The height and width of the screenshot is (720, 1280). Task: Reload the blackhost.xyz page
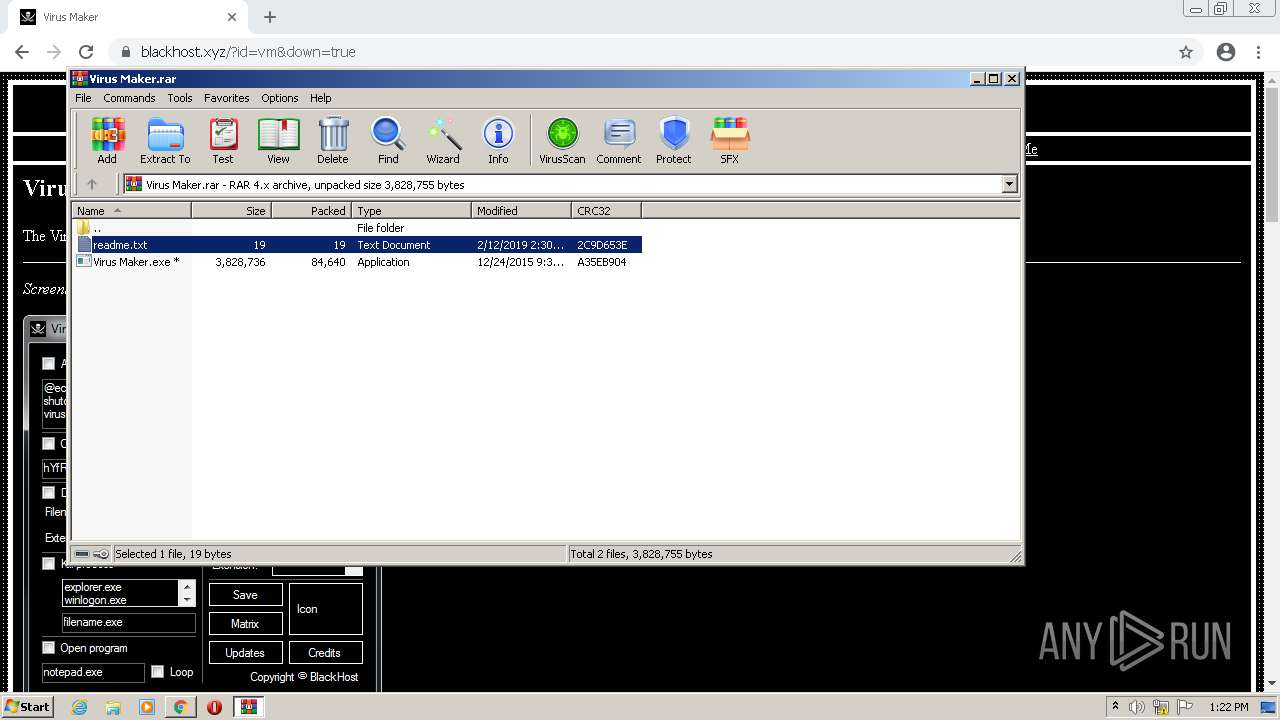[x=86, y=52]
